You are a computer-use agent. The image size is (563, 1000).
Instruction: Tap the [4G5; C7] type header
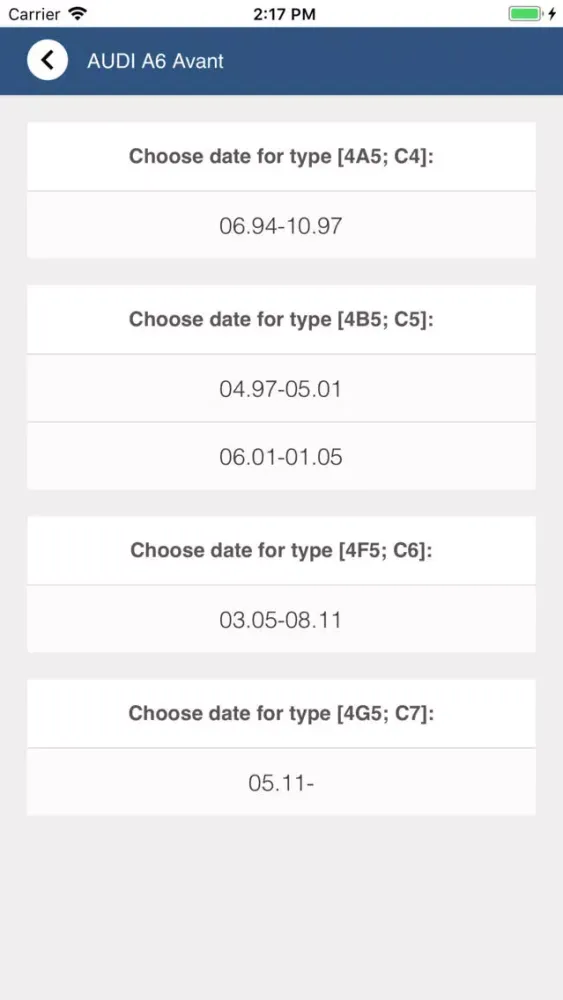(x=281, y=714)
